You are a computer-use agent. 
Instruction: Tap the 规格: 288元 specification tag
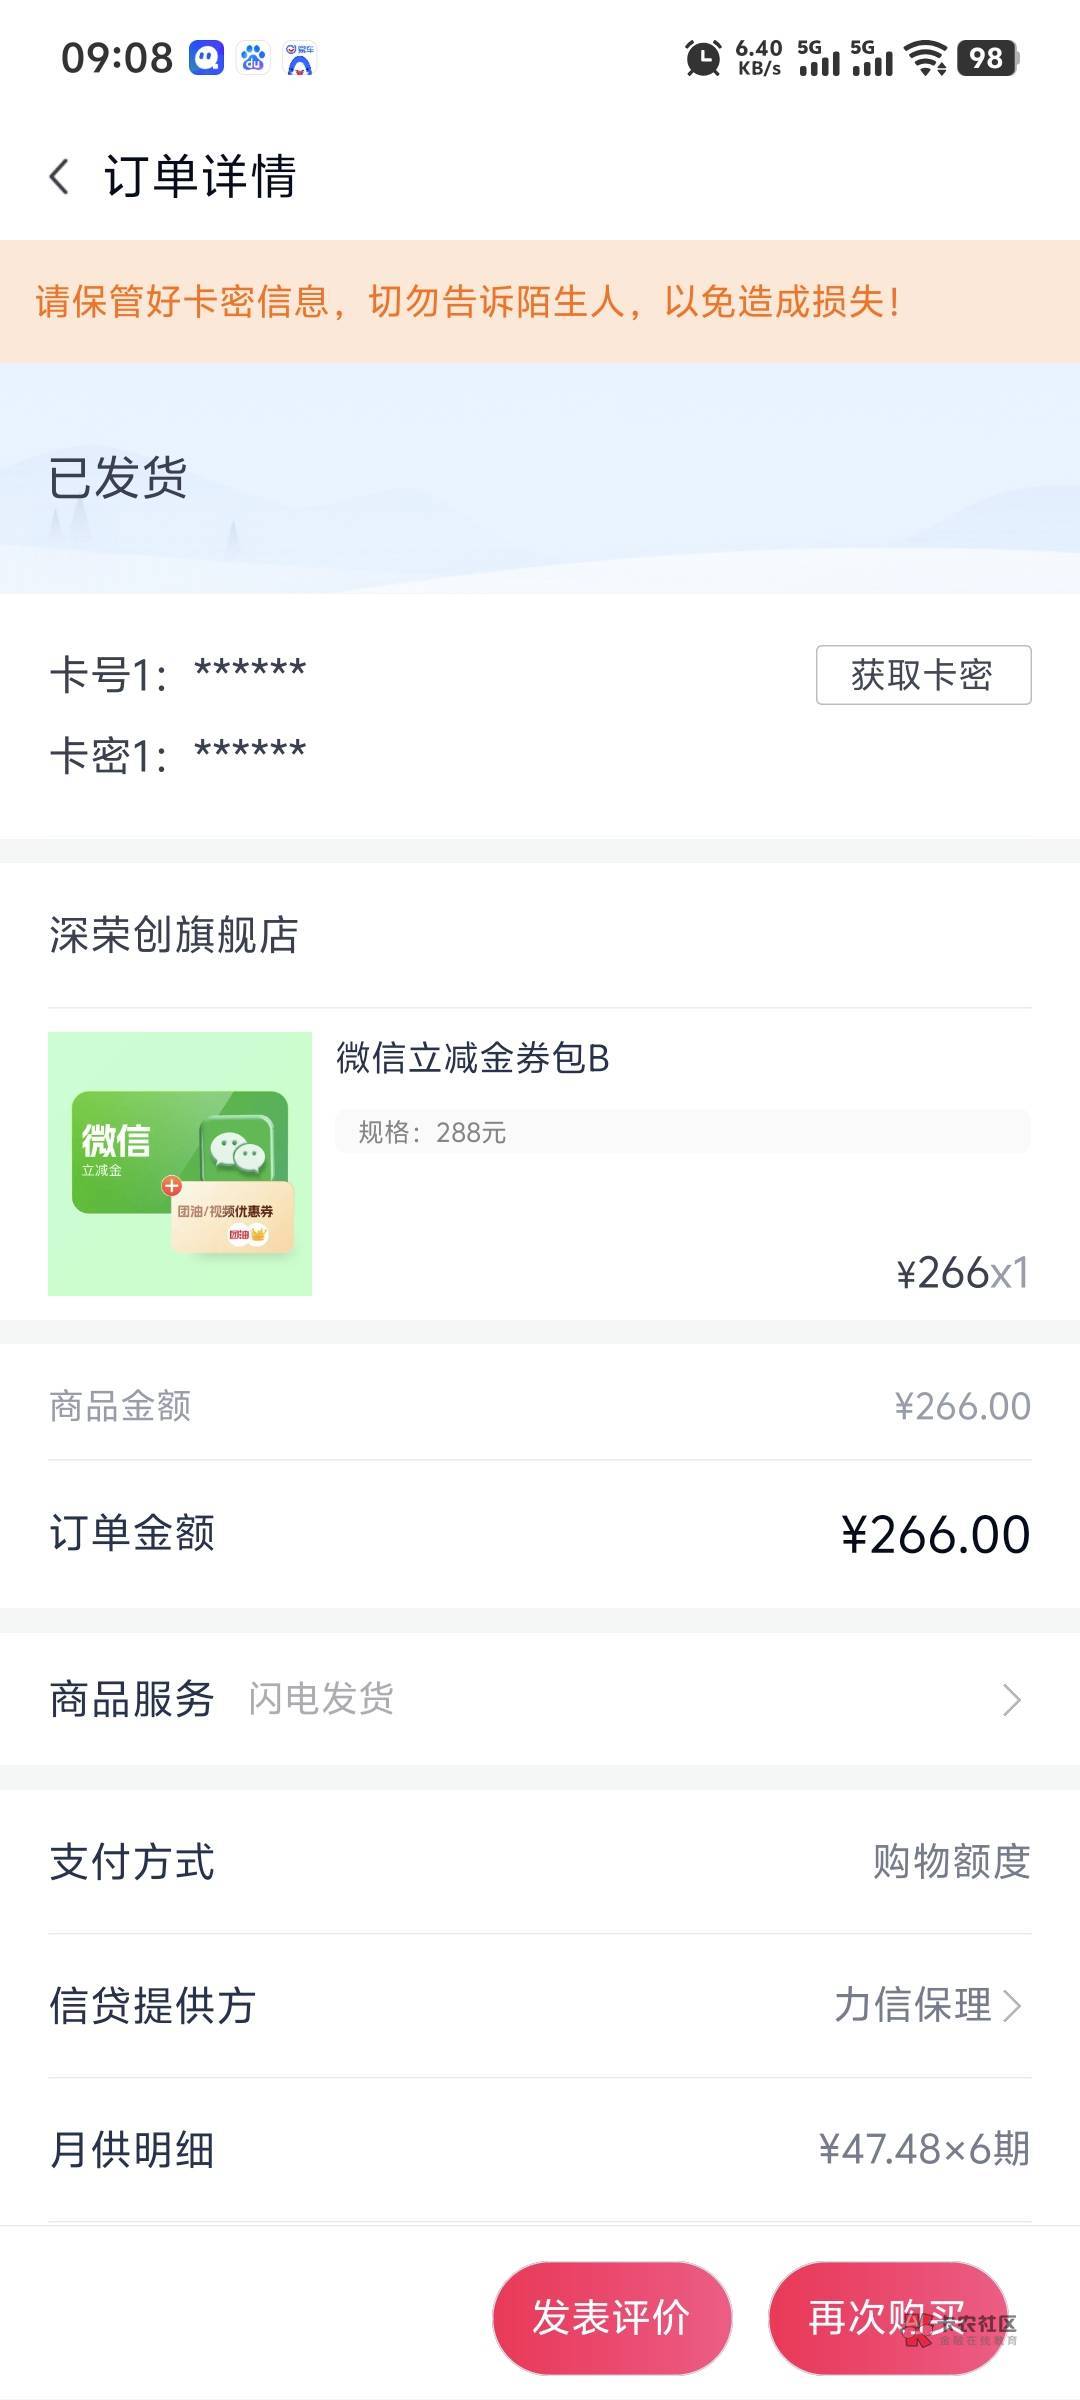point(433,1132)
